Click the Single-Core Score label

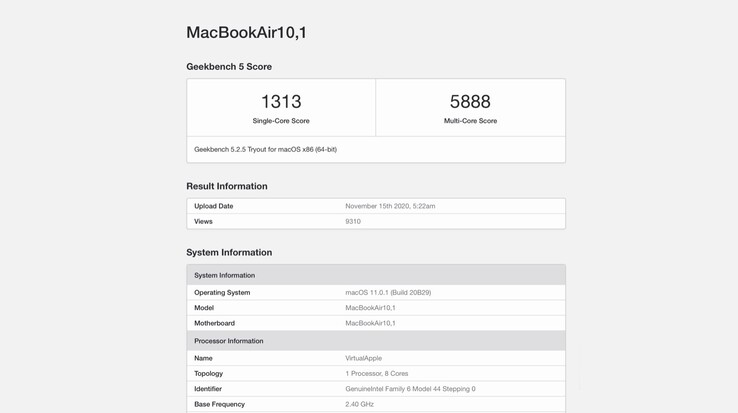(281, 121)
